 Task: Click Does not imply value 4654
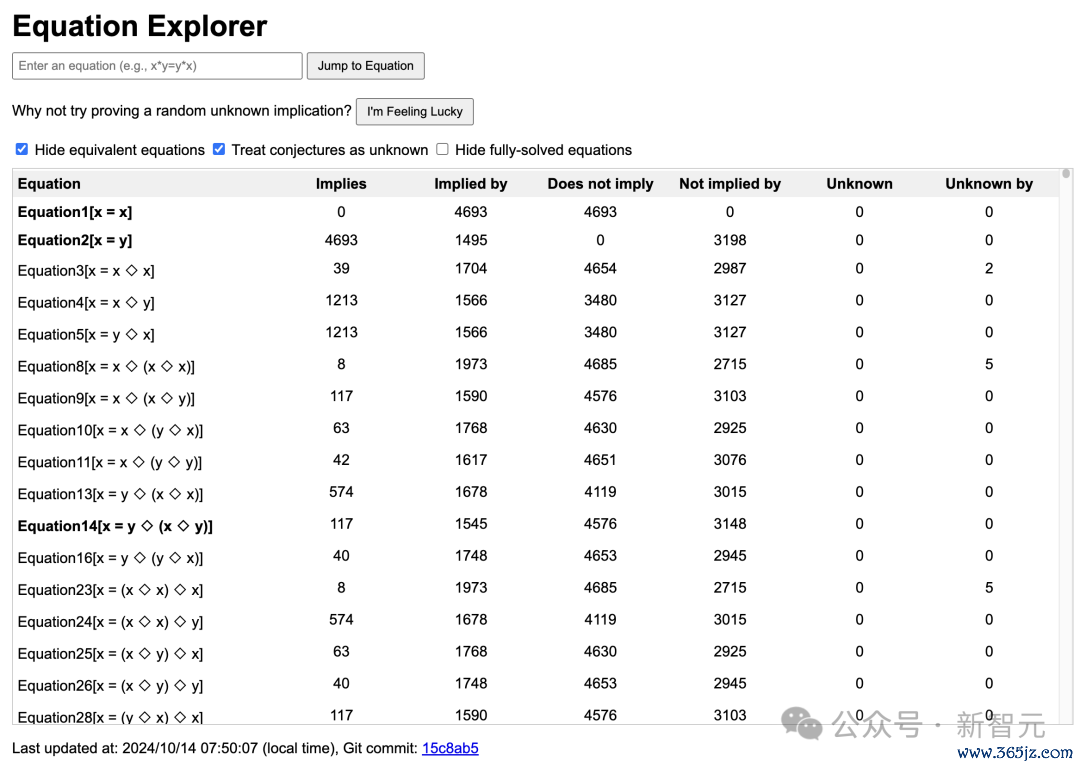point(600,269)
